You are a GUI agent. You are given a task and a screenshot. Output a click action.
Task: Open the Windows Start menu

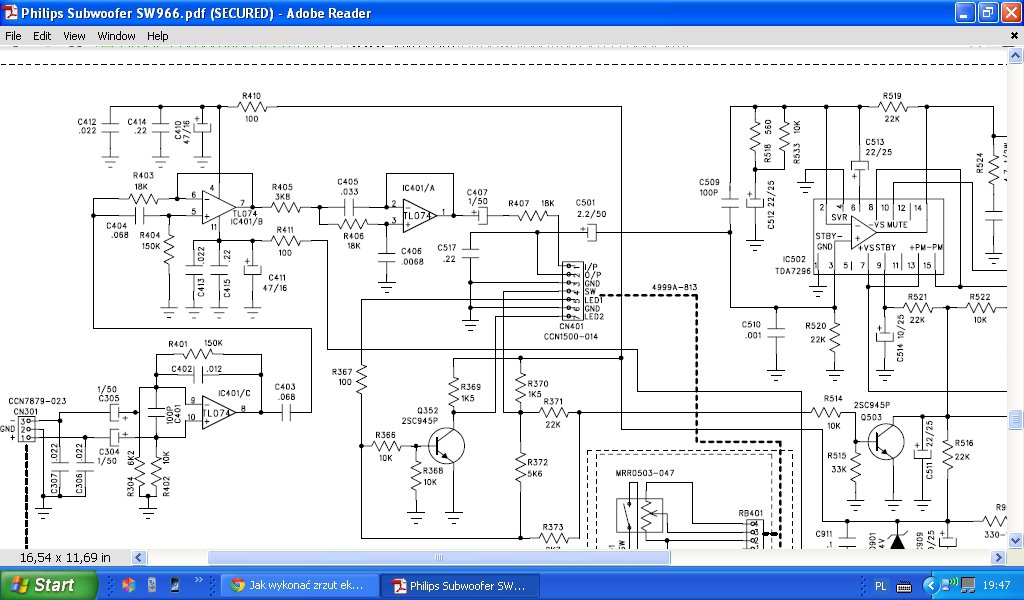tap(48, 585)
